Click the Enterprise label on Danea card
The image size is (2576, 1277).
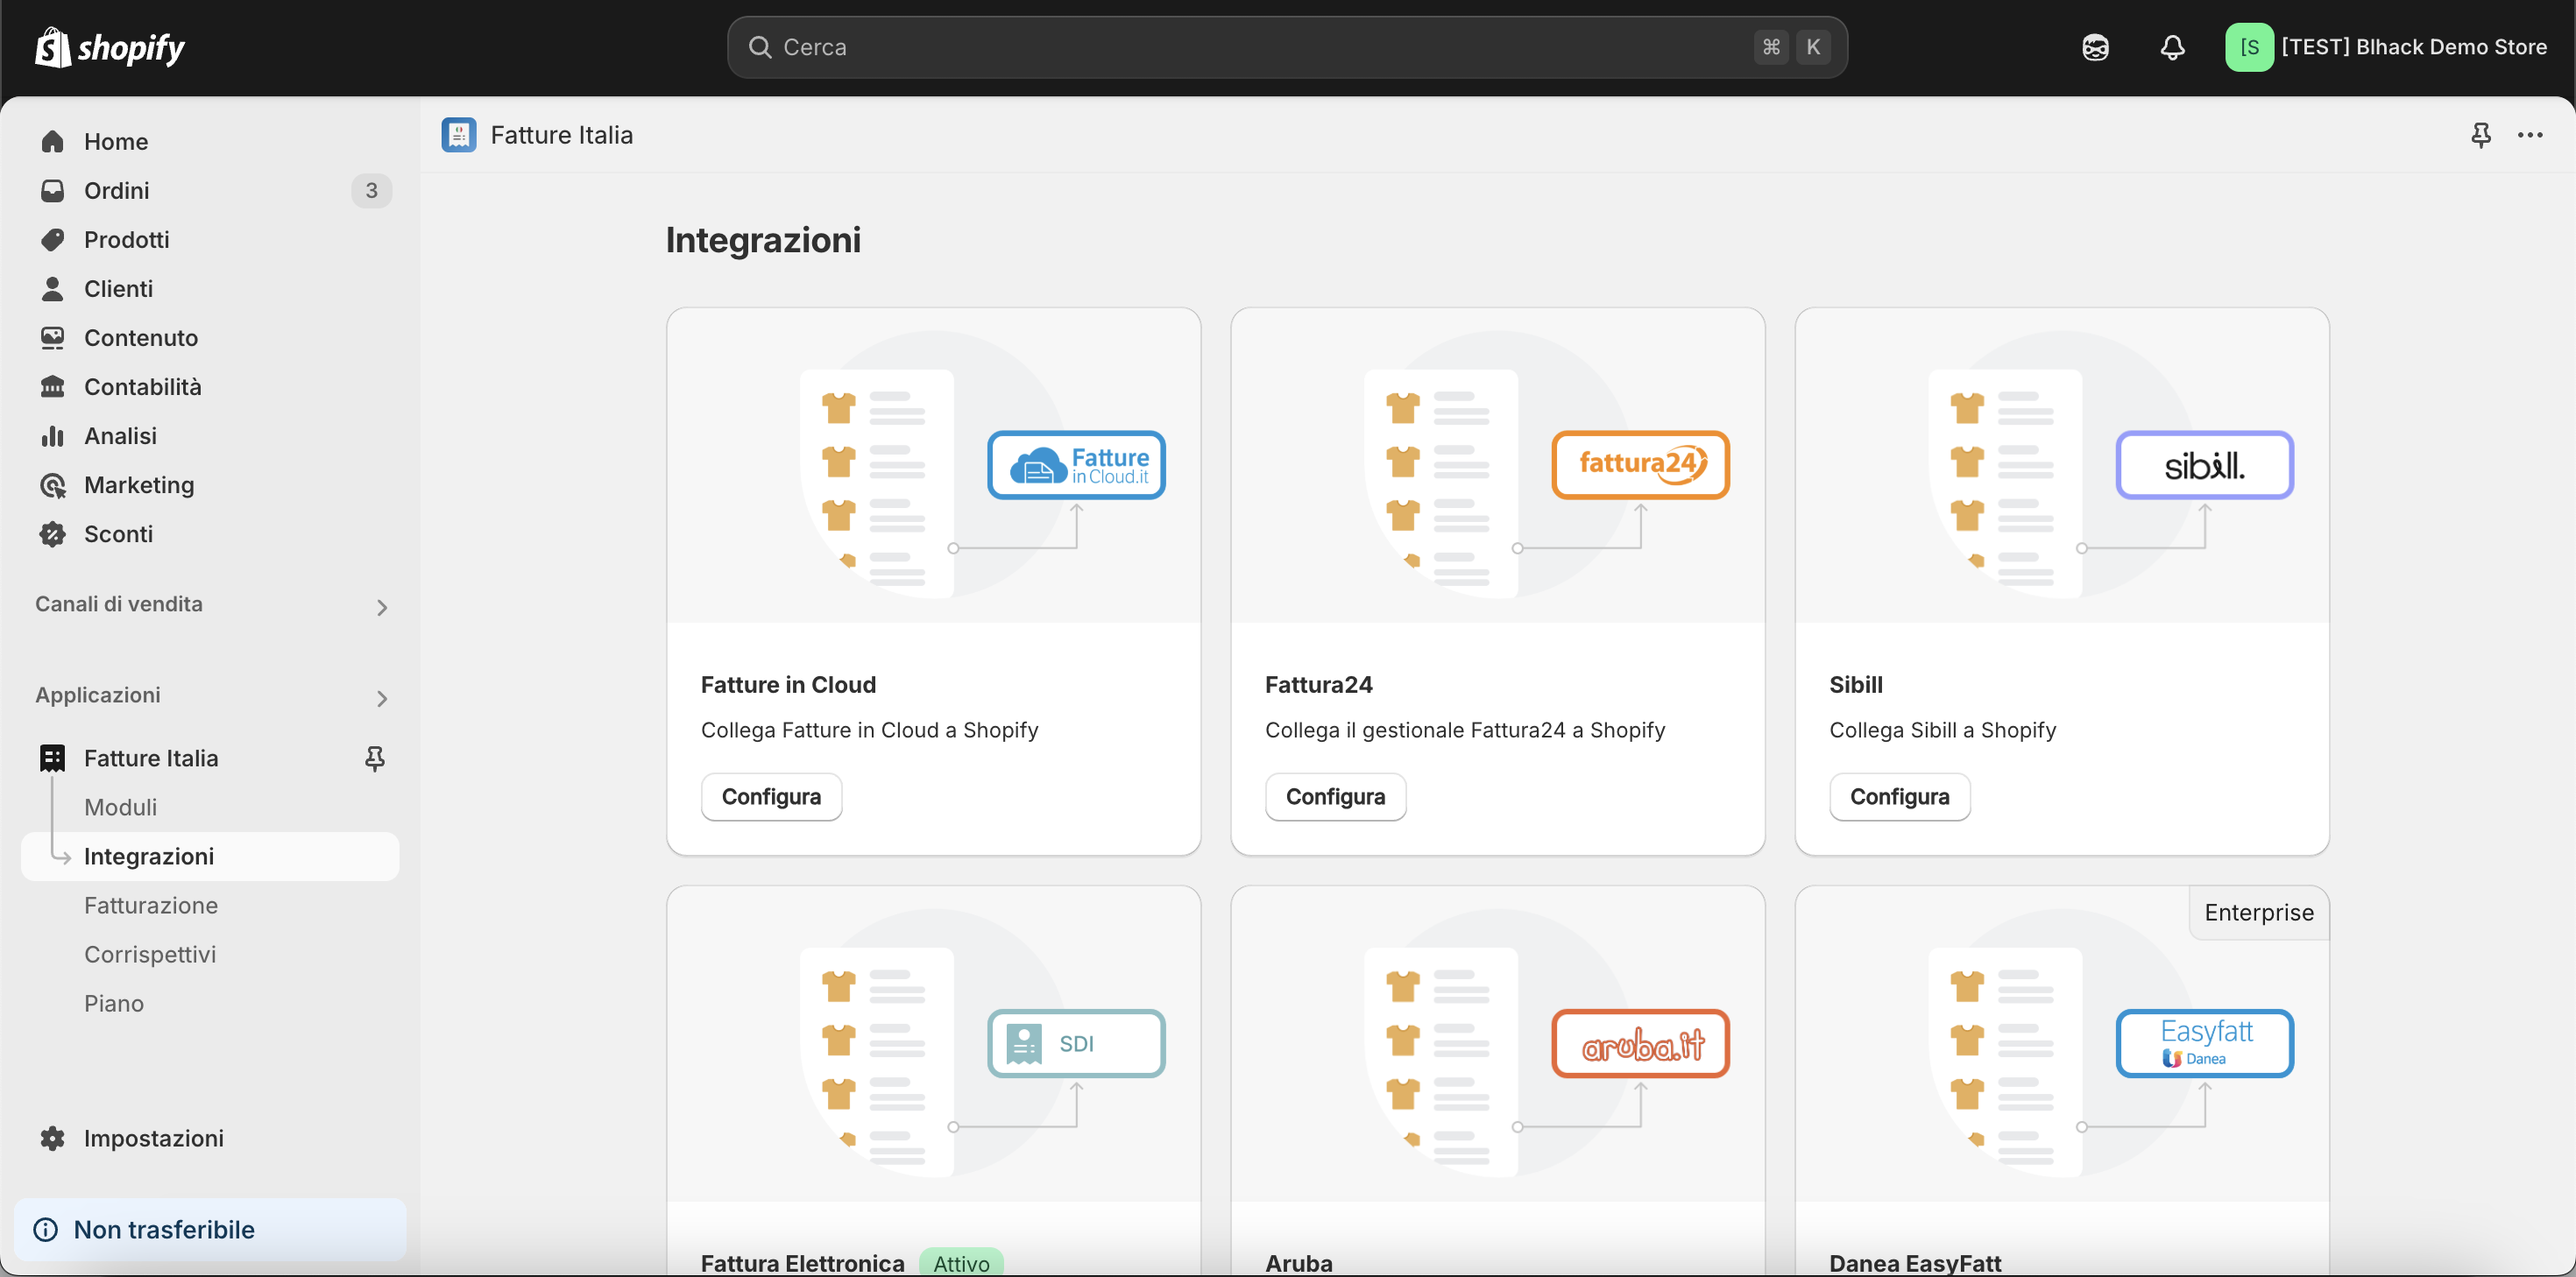[2259, 912]
